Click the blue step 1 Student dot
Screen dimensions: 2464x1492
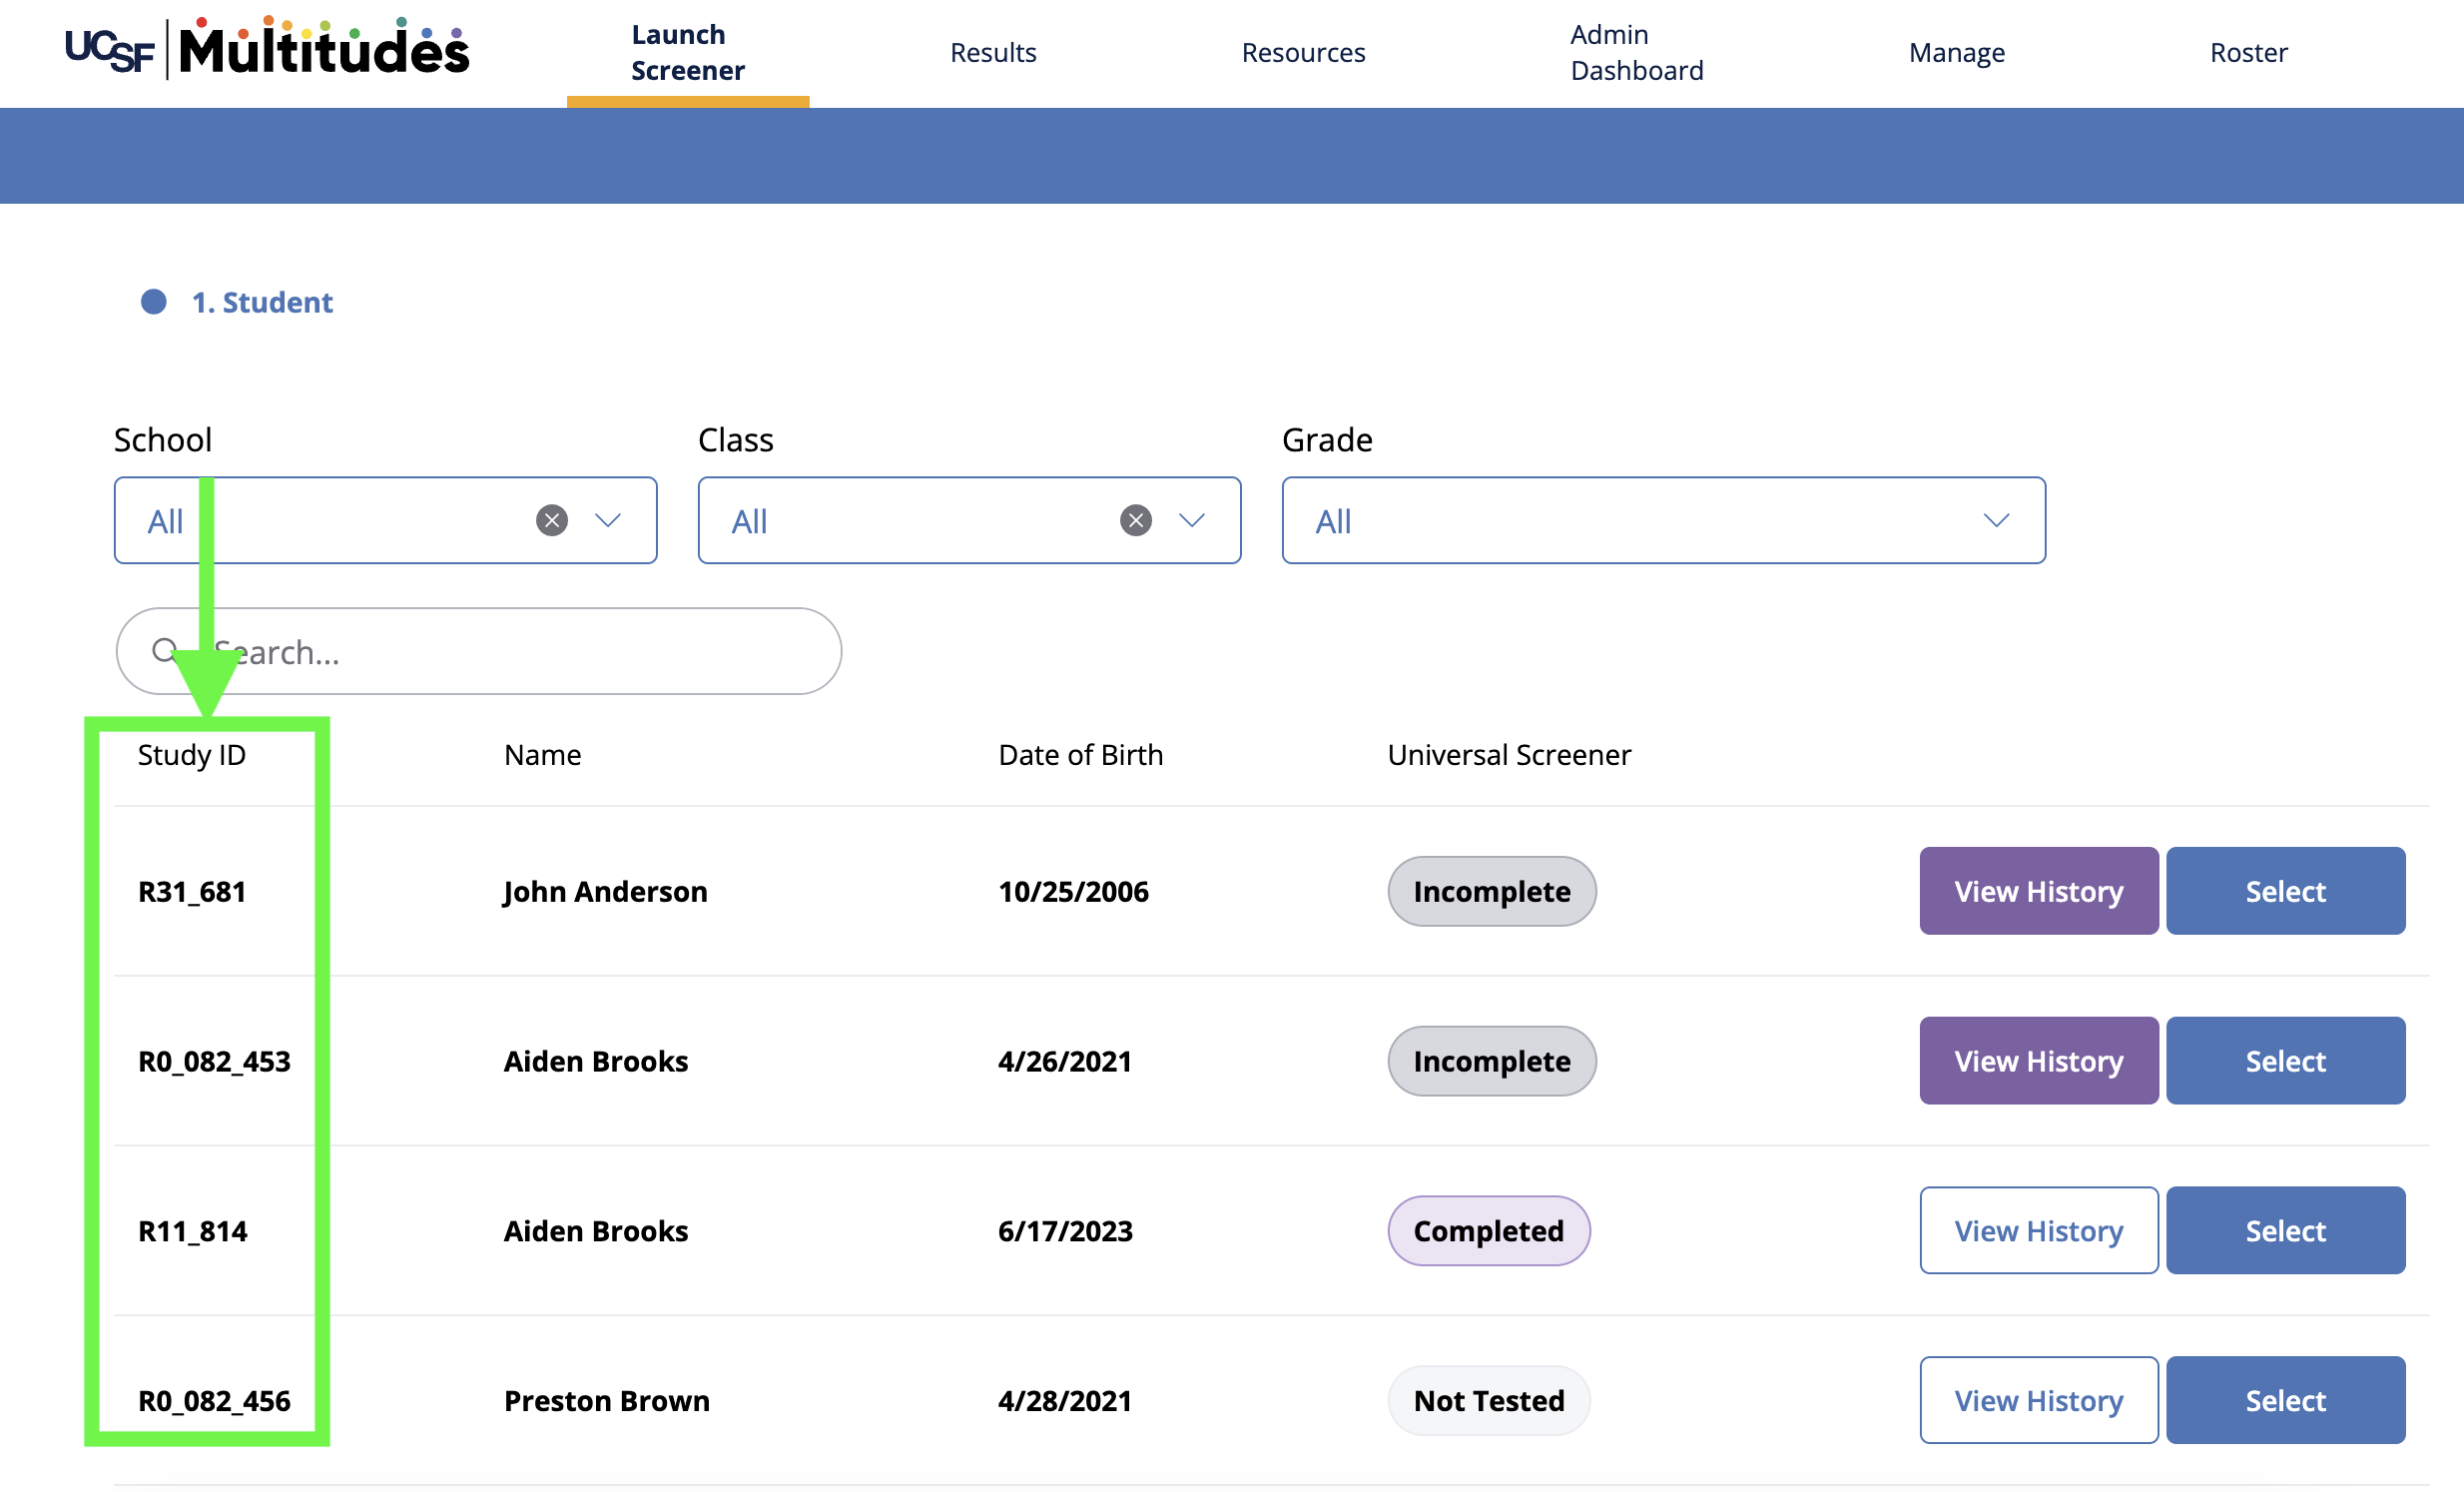pyautogui.click(x=153, y=302)
